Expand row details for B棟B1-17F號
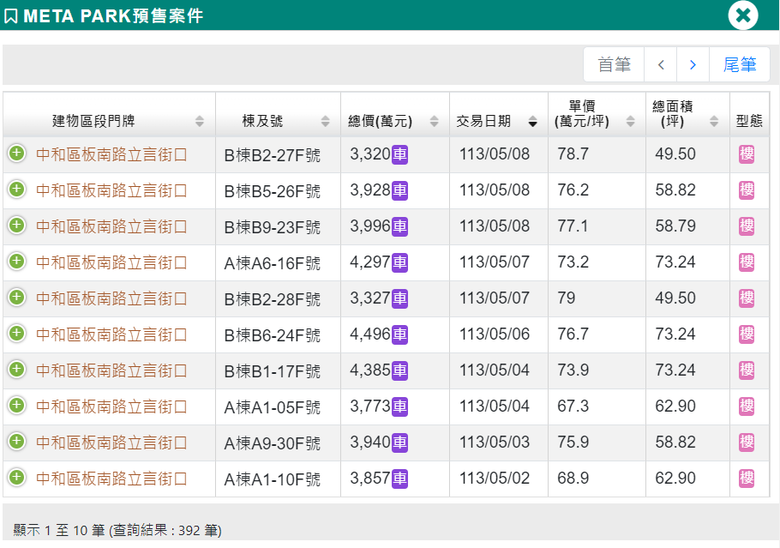 (x=17, y=369)
